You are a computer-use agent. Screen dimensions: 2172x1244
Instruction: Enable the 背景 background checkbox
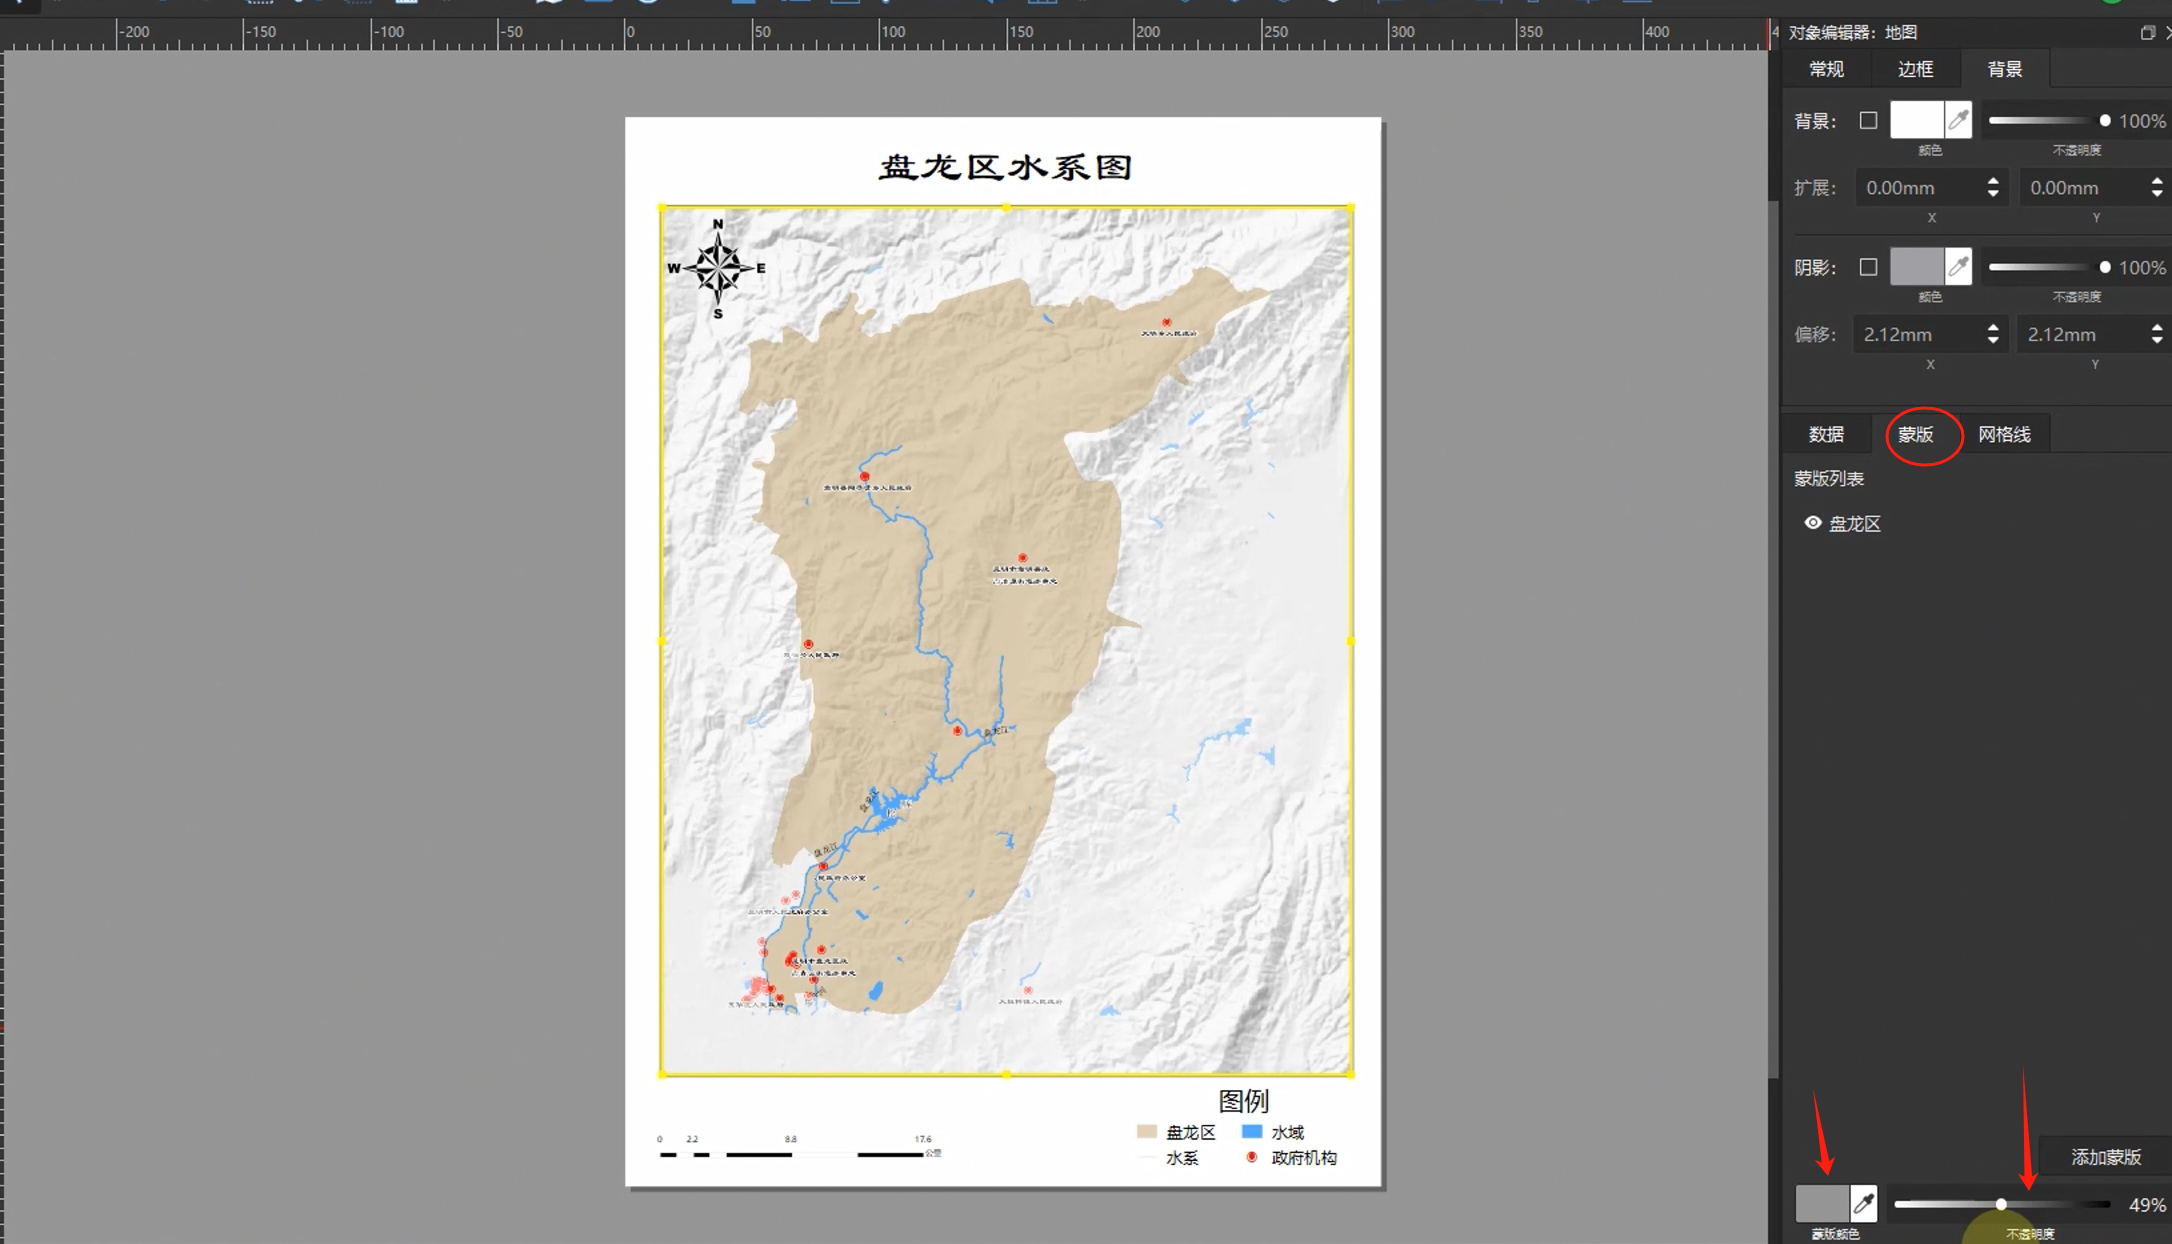point(1868,120)
